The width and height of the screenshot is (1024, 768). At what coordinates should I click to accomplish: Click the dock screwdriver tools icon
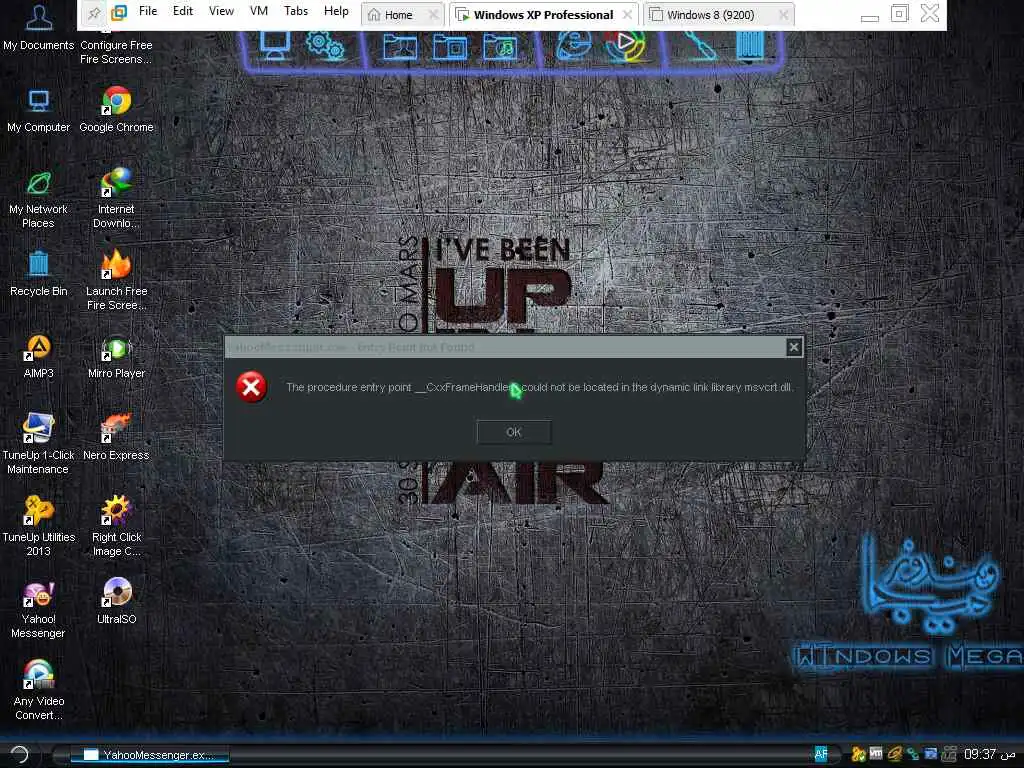pyautogui.click(x=702, y=46)
